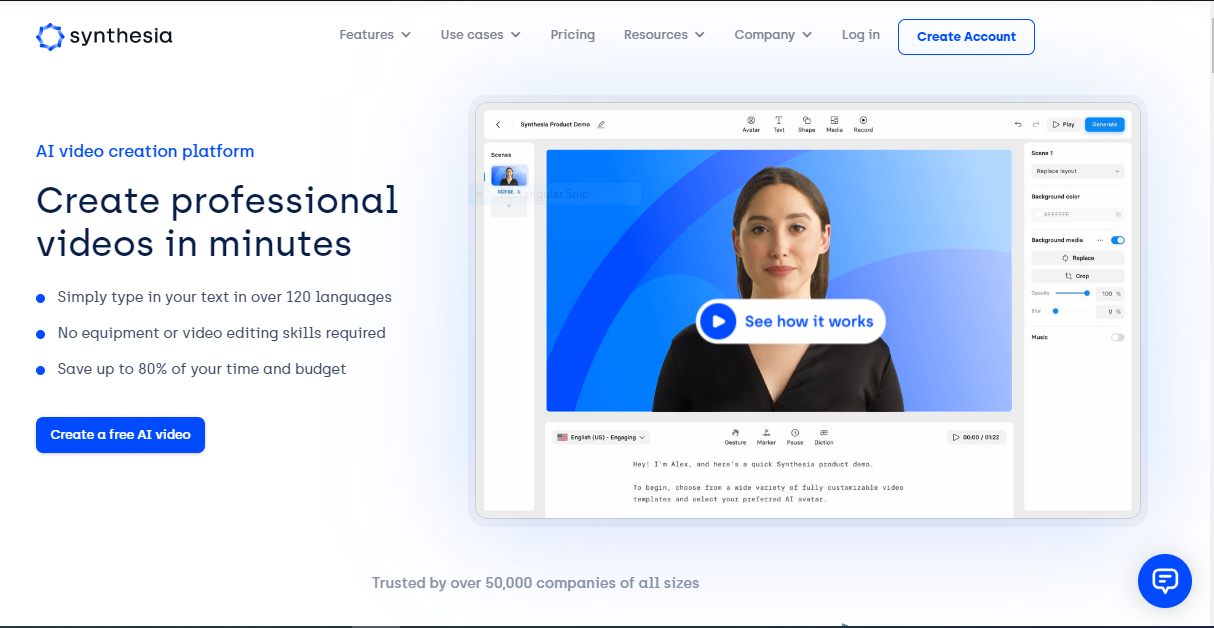Click the AI video creation platform text
Viewport: 1214px width, 628px height.
pyautogui.click(x=145, y=152)
